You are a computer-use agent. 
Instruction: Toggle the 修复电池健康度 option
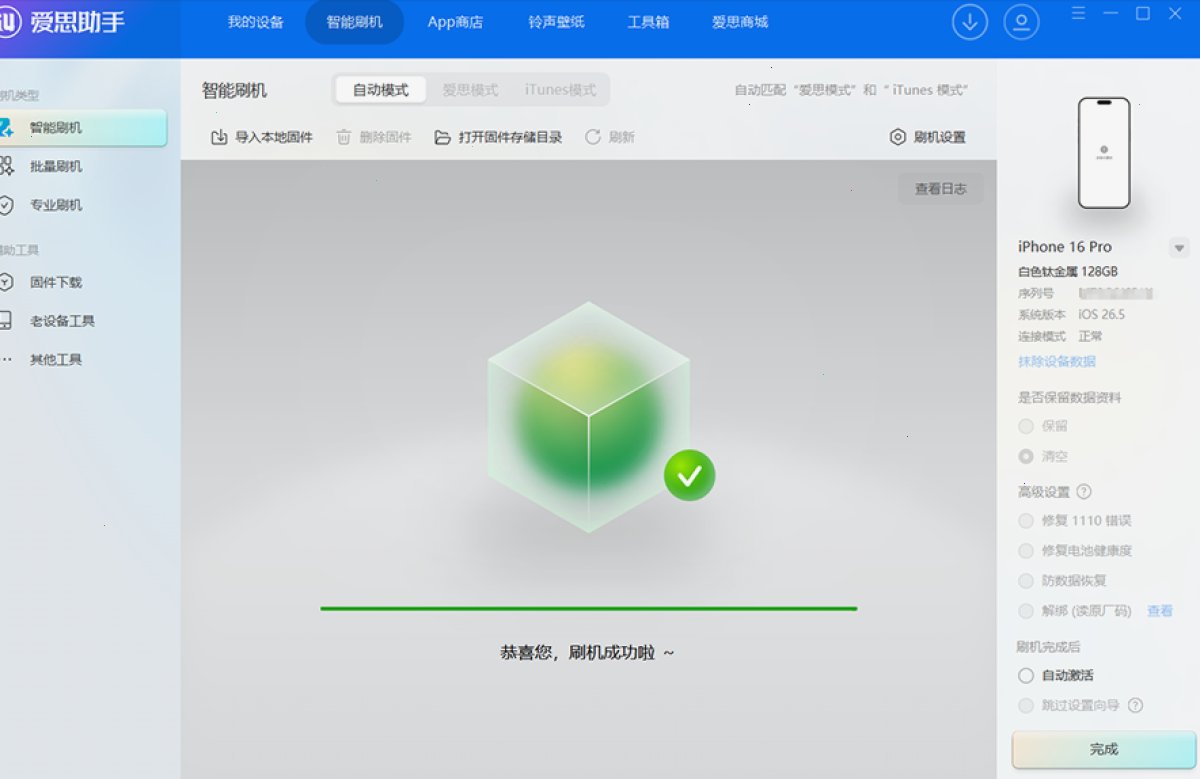[1025, 550]
